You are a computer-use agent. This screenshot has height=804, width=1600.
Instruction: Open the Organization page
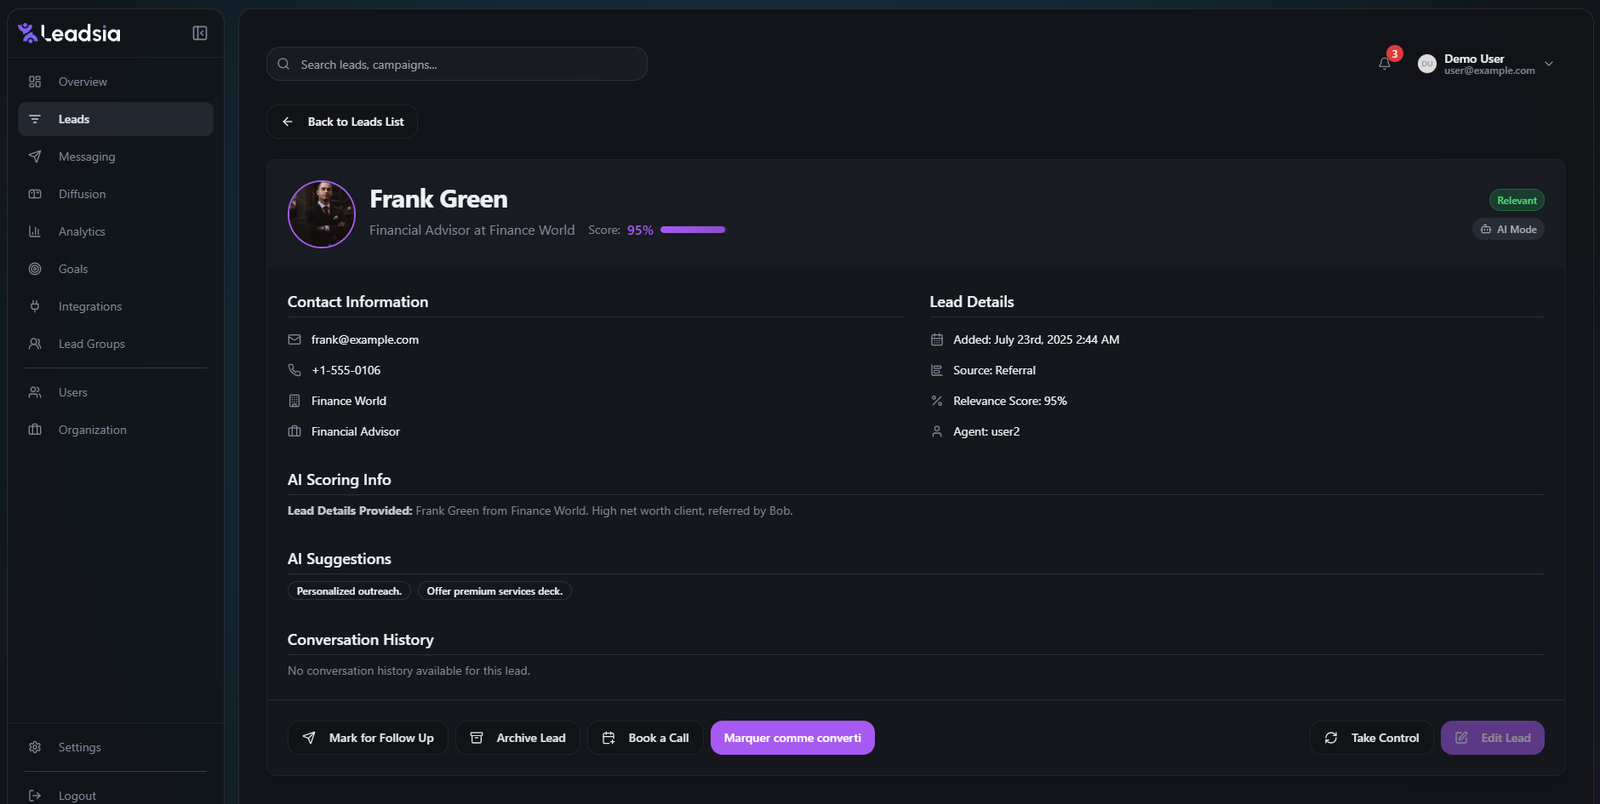coord(92,430)
